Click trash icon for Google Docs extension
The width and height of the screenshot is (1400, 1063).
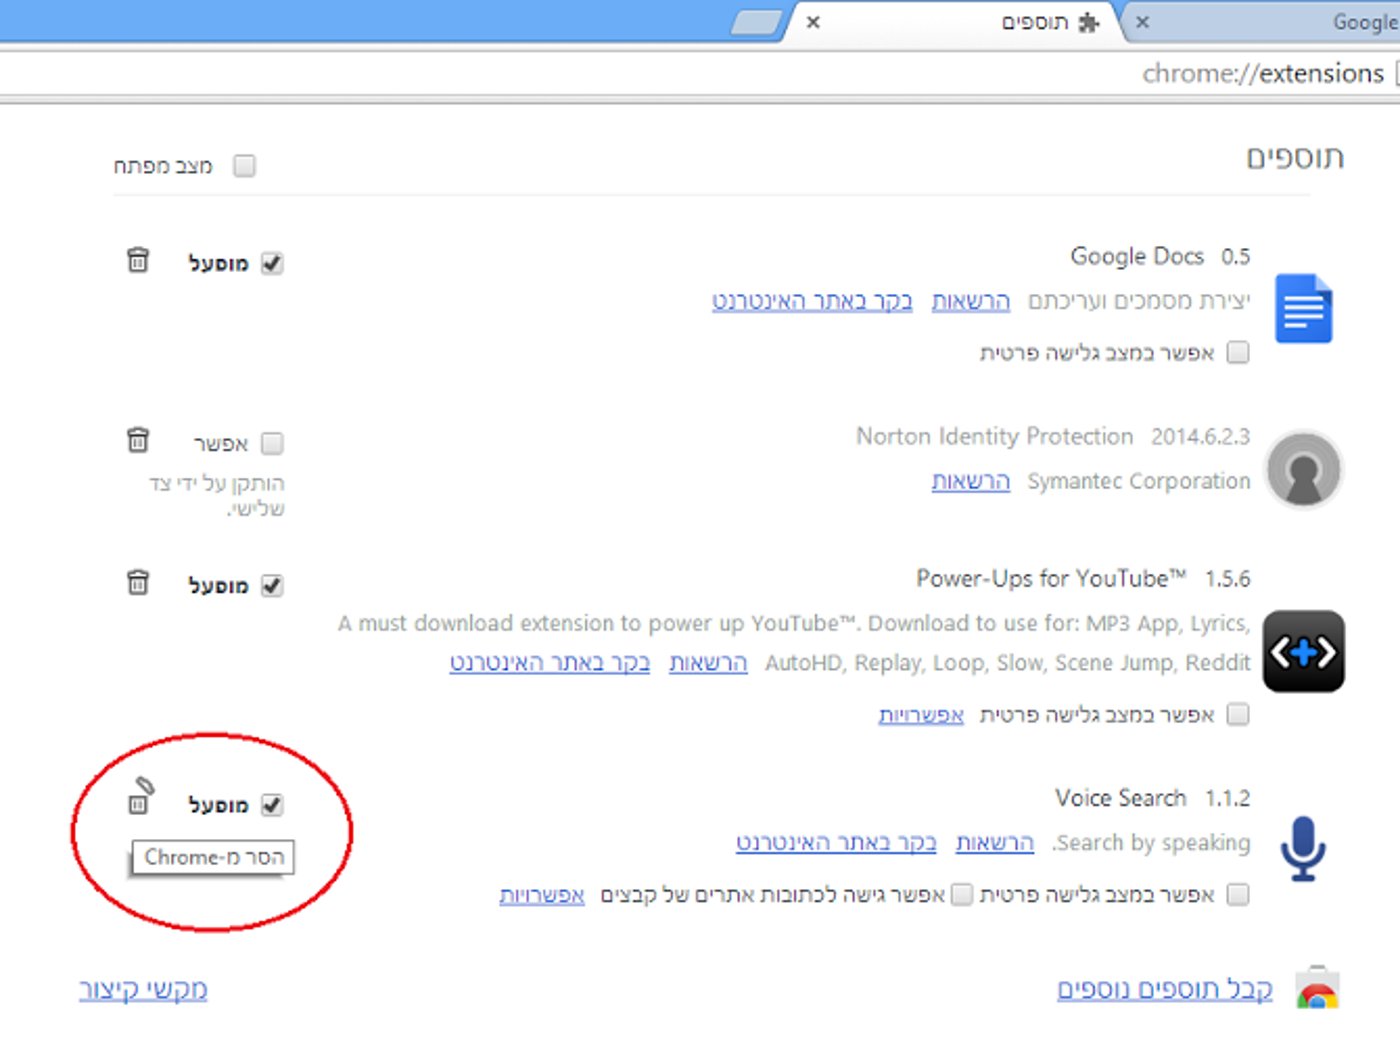point(138,260)
